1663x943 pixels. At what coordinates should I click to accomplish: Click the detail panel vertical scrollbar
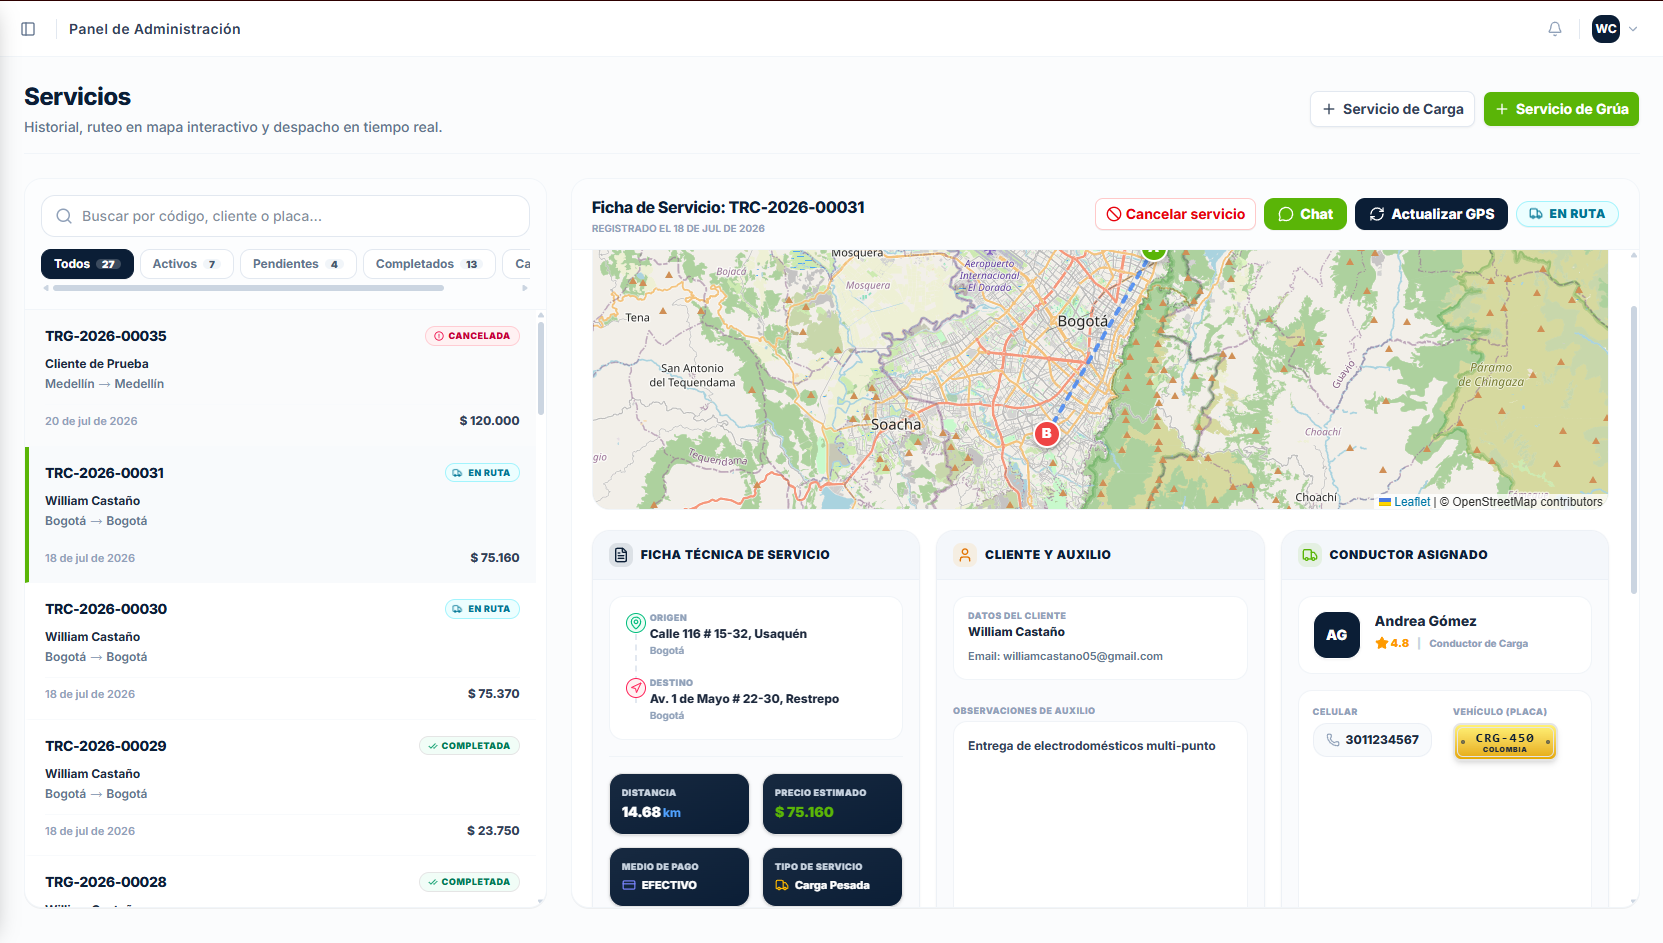pos(1634,450)
